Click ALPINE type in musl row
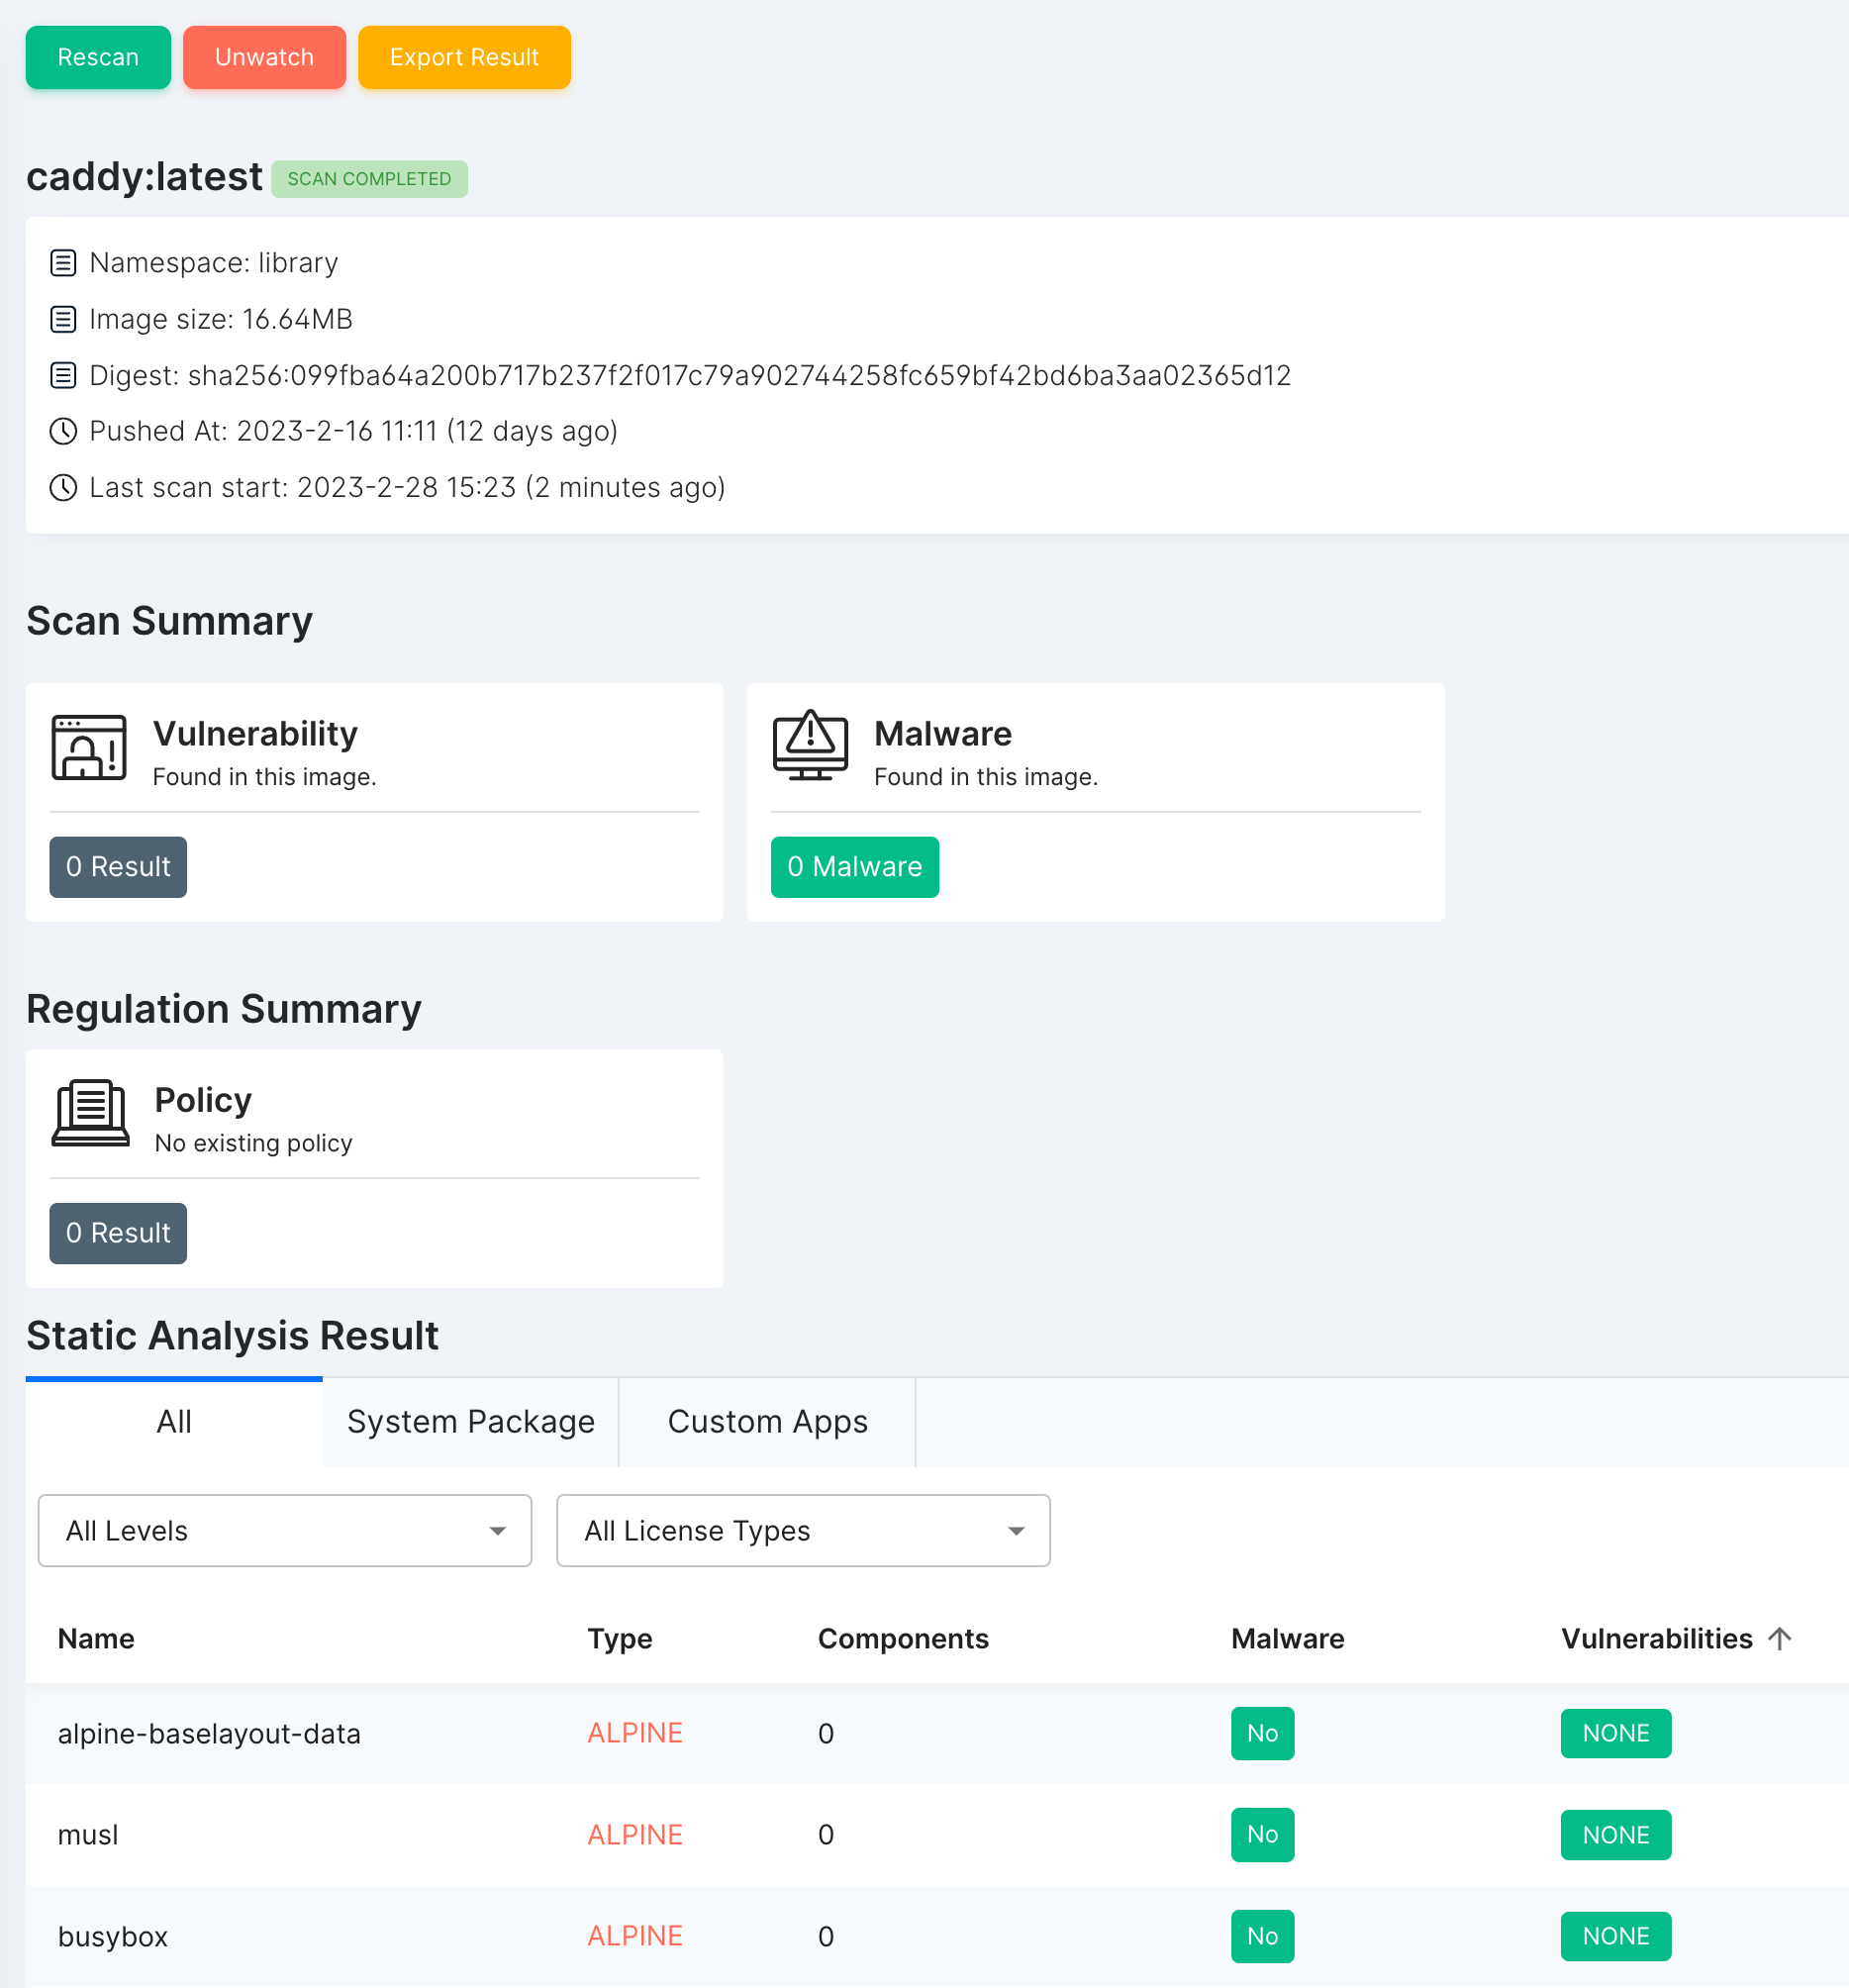Image resolution: width=1849 pixels, height=1988 pixels. click(x=635, y=1834)
